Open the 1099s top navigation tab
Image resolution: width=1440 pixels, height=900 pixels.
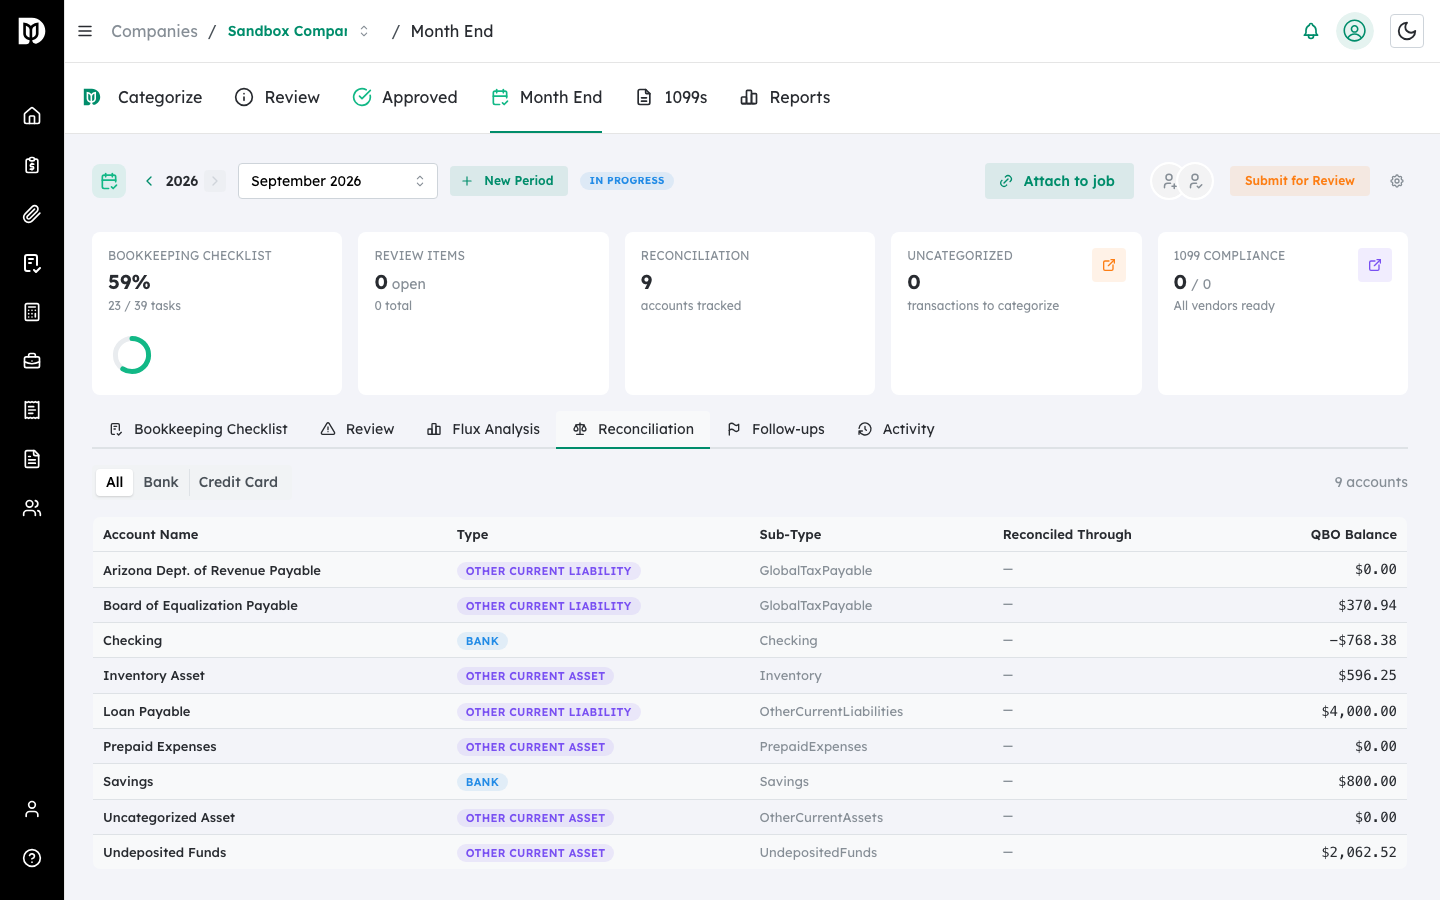(x=672, y=97)
